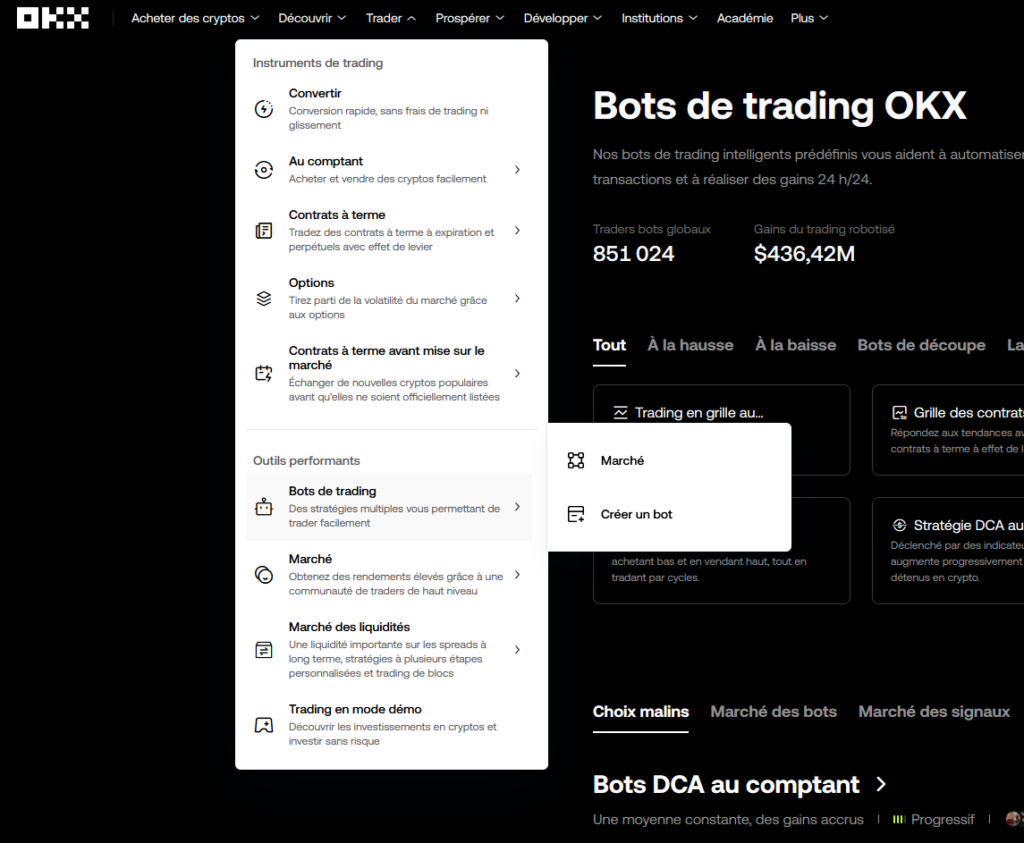Image resolution: width=1024 pixels, height=843 pixels.
Task: Expand the Au comptant submenu arrow
Action: (517, 170)
